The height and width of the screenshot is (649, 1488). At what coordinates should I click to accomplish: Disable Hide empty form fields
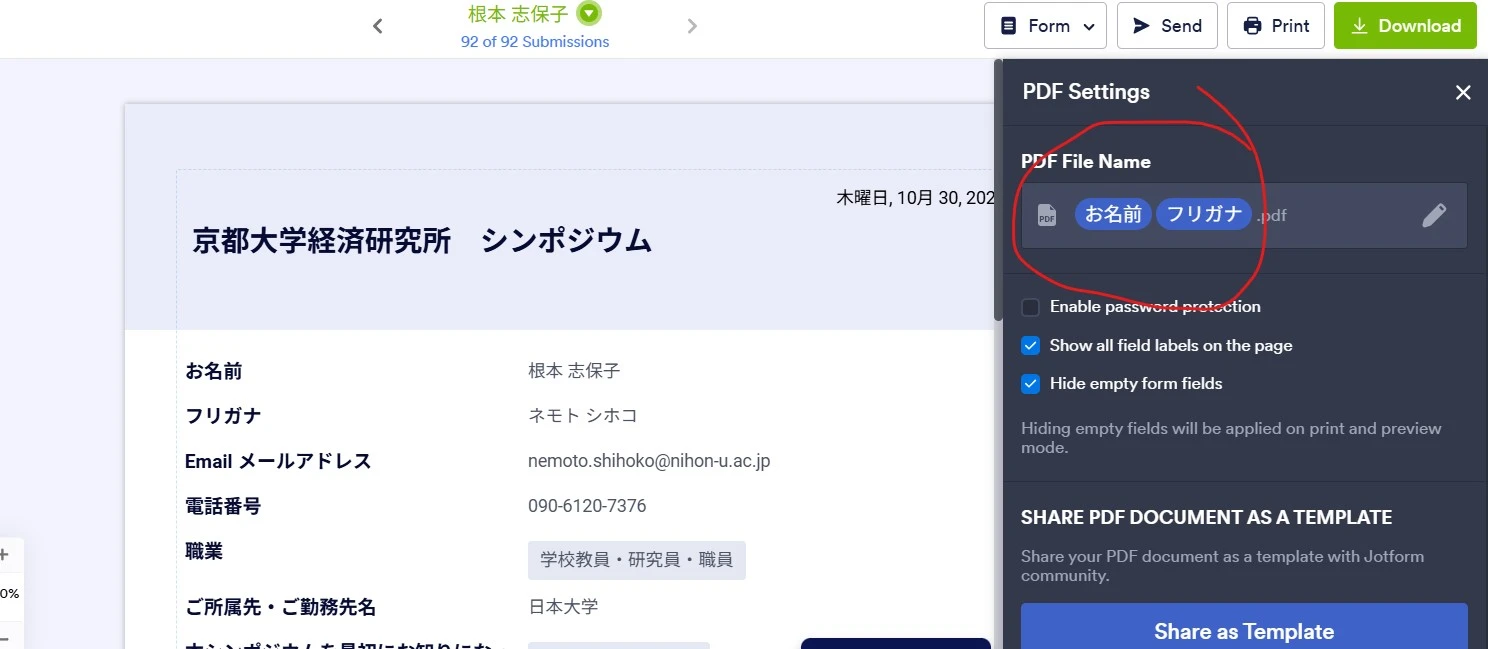[1030, 384]
